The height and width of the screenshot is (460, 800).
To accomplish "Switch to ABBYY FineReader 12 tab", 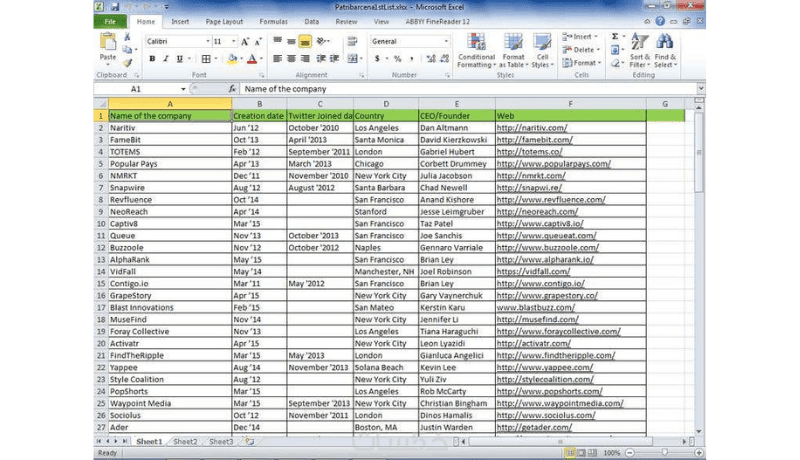I will 438,21.
